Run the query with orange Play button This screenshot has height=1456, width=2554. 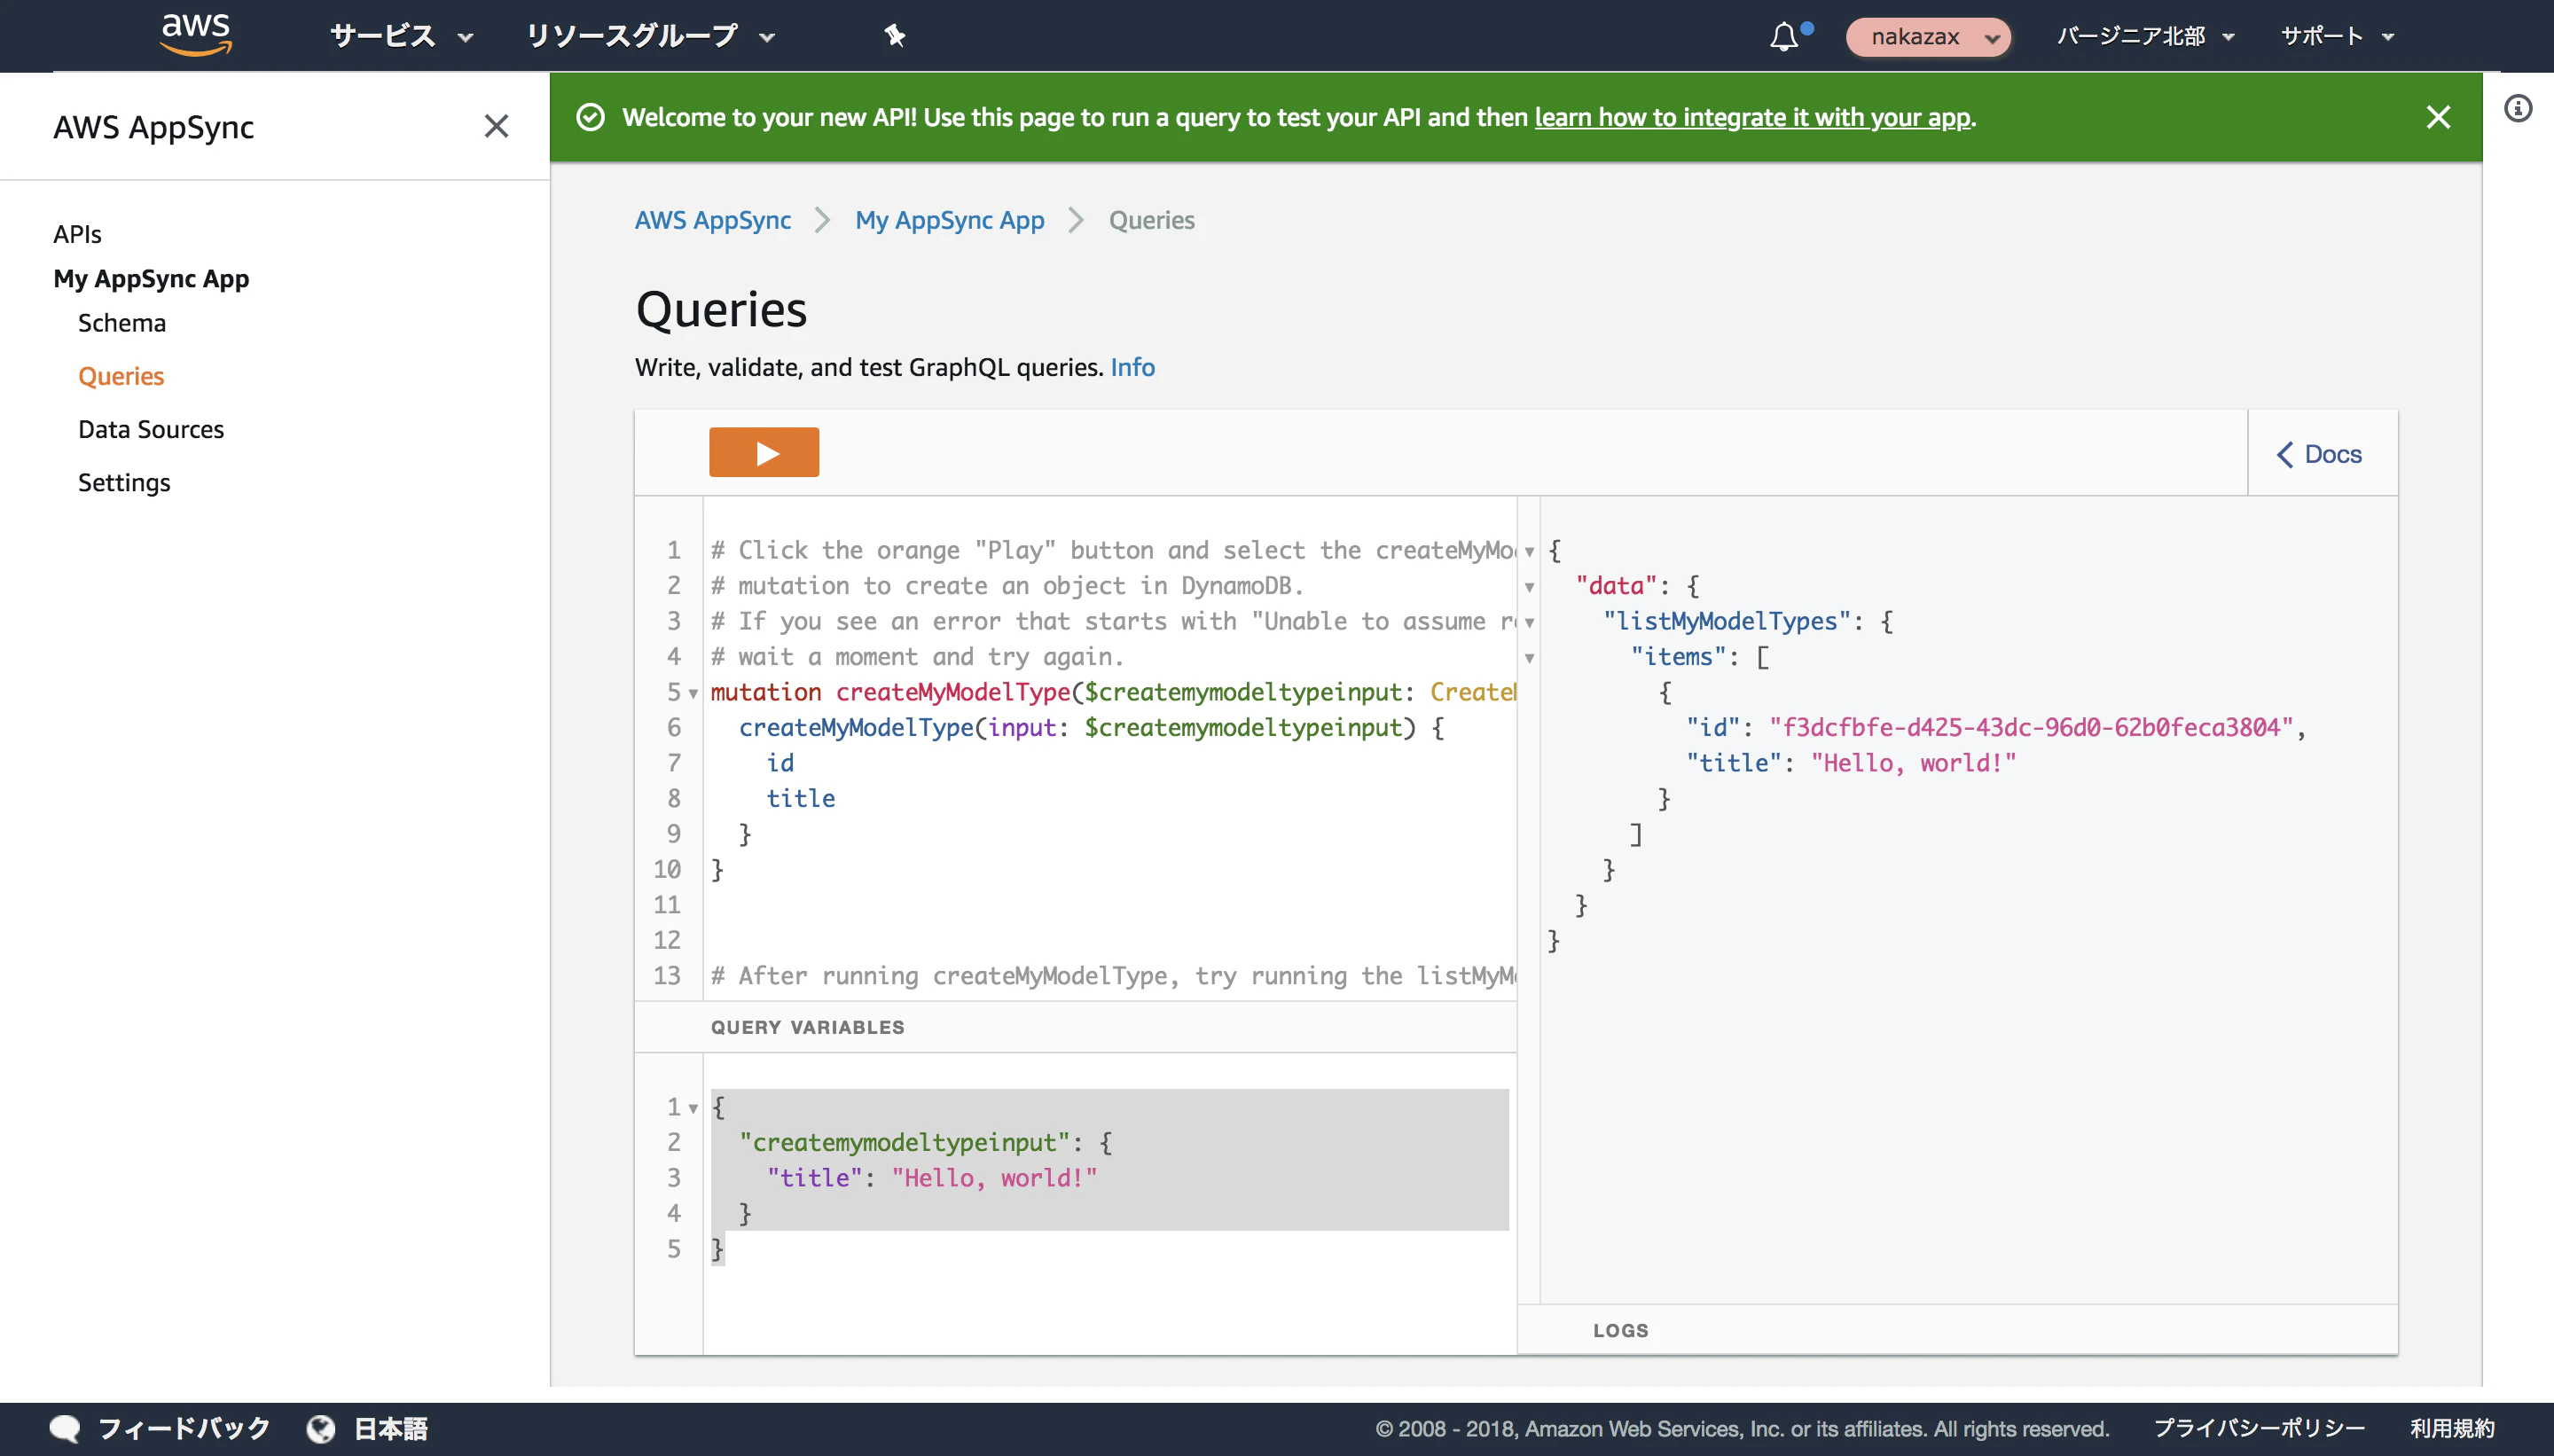pos(764,453)
